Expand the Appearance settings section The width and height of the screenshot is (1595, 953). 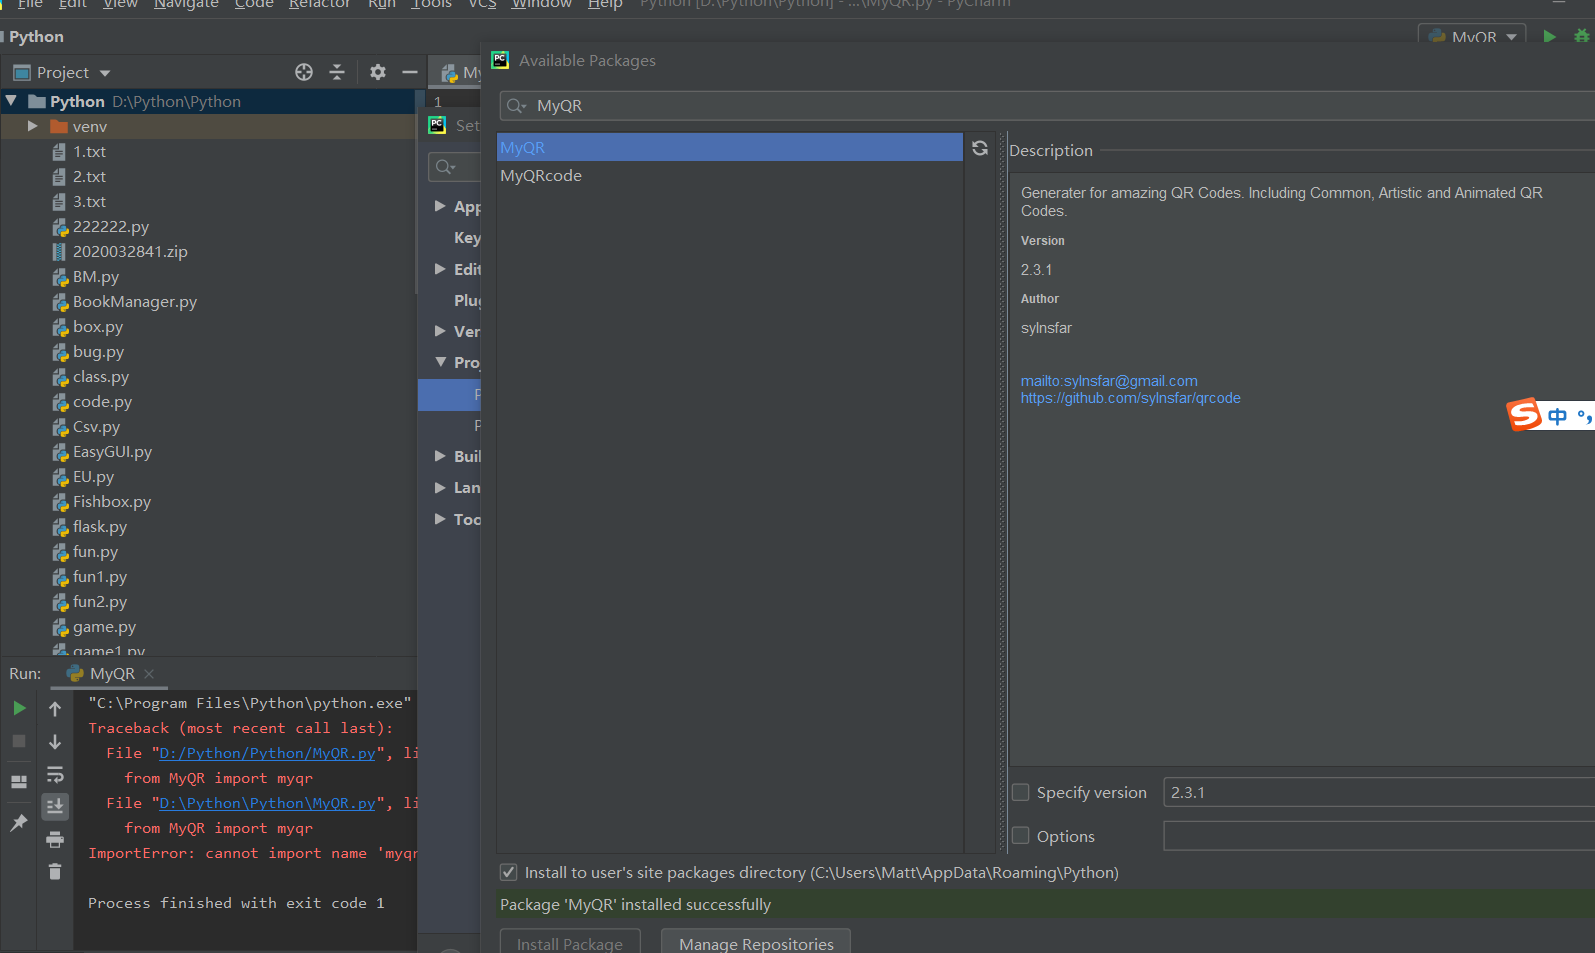(440, 206)
